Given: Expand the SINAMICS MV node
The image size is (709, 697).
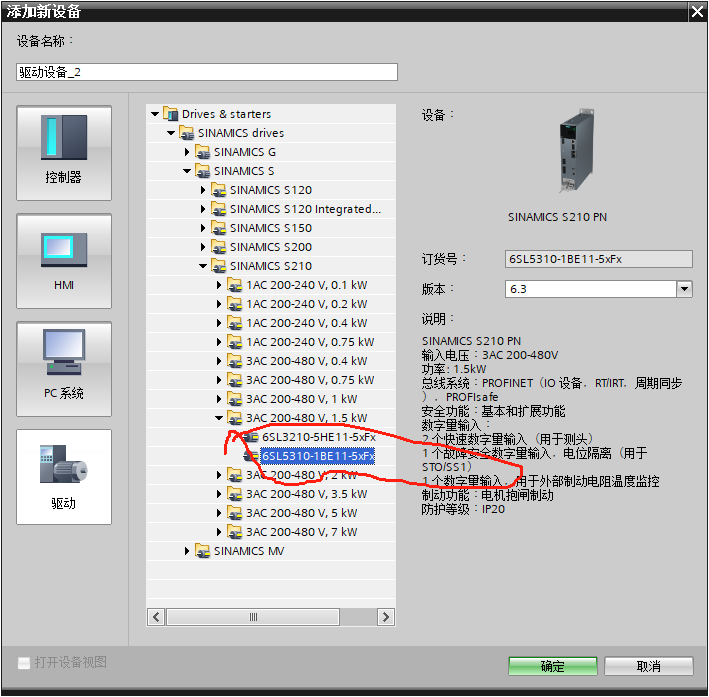Looking at the screenshot, I should tap(187, 551).
